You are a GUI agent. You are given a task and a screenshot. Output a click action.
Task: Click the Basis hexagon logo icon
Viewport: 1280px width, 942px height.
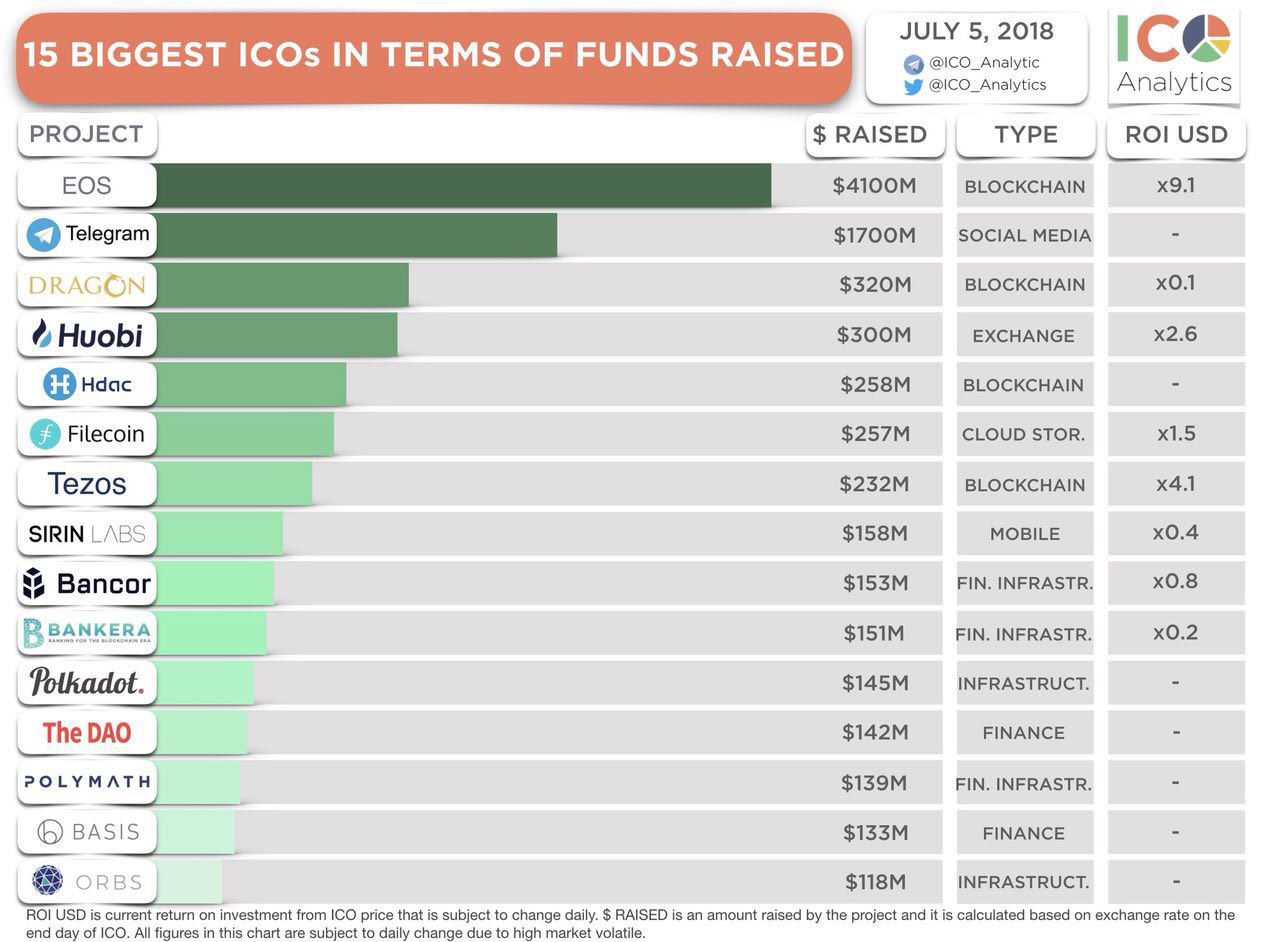point(50,832)
